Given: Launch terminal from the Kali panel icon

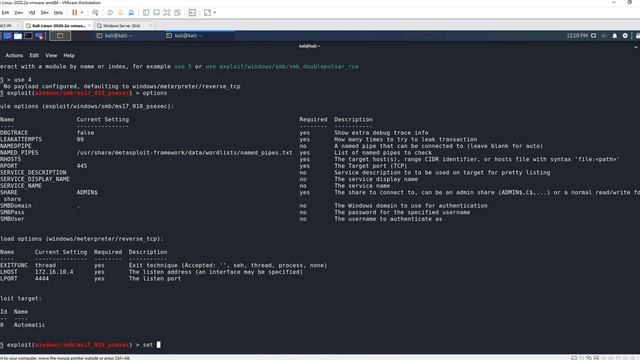Looking at the screenshot, I should pos(29,36).
